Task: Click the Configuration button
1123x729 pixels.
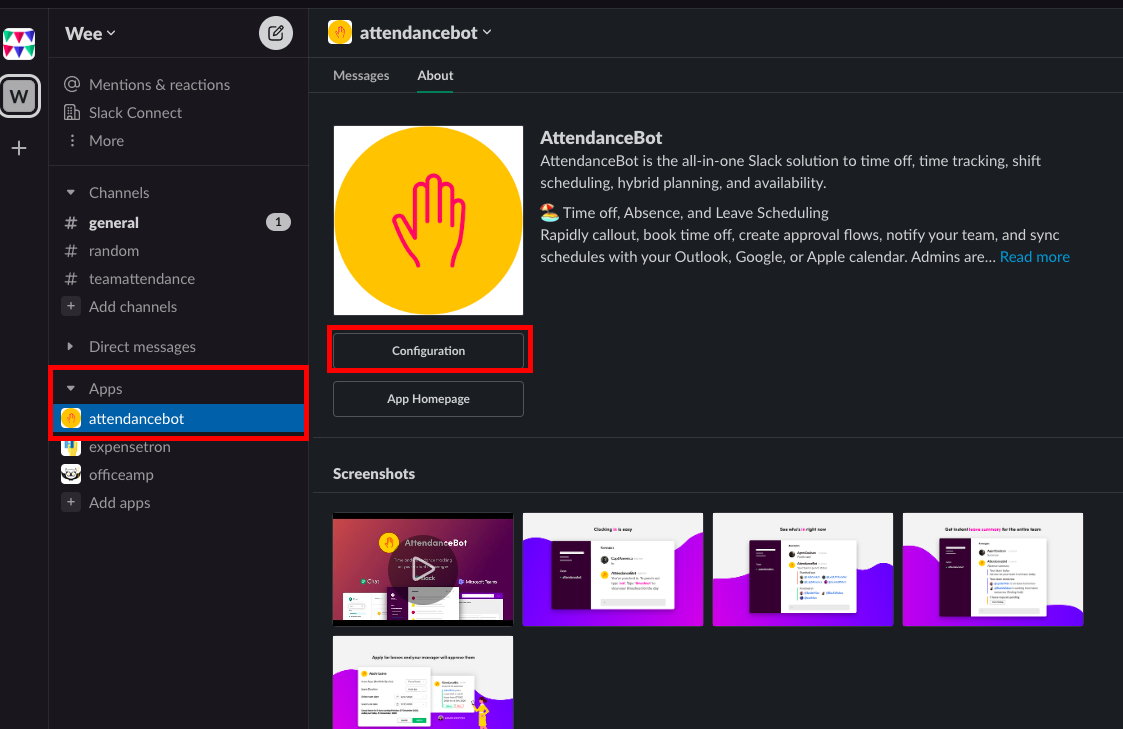Action: point(428,351)
